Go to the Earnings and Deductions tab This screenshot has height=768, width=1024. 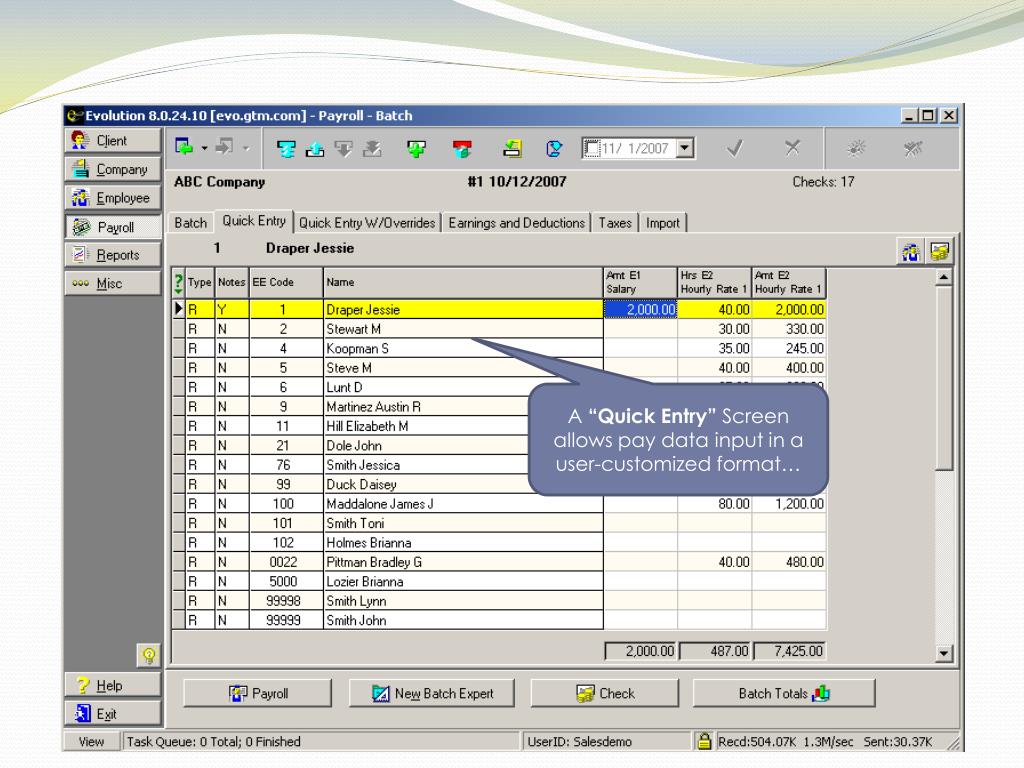tap(517, 223)
